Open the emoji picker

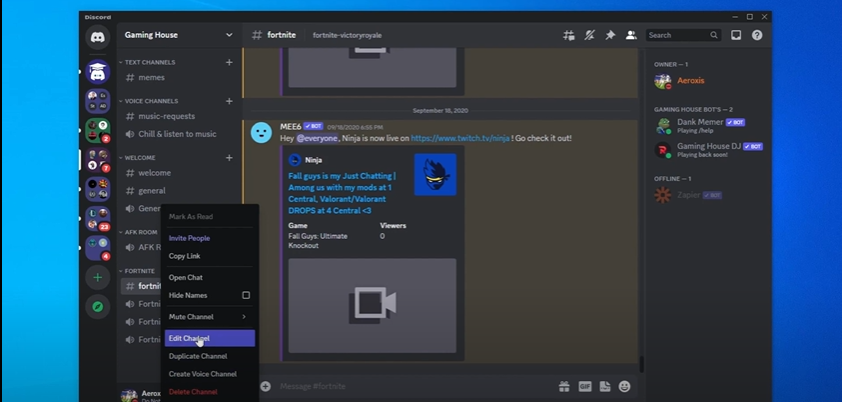pos(624,386)
